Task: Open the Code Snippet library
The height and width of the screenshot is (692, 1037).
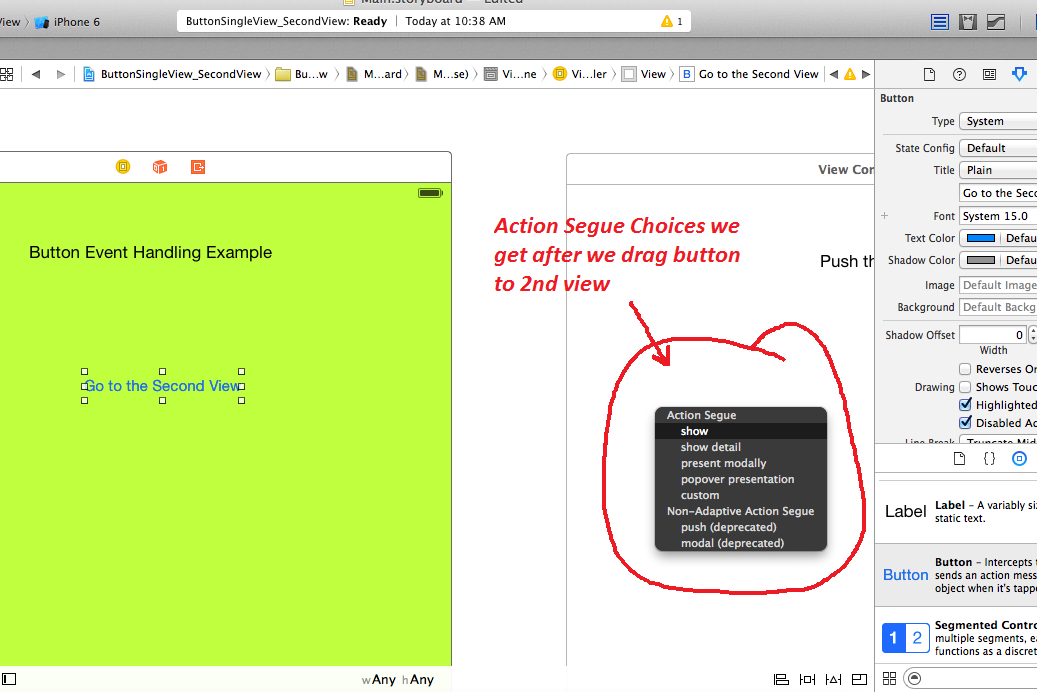Action: pyautogui.click(x=989, y=458)
